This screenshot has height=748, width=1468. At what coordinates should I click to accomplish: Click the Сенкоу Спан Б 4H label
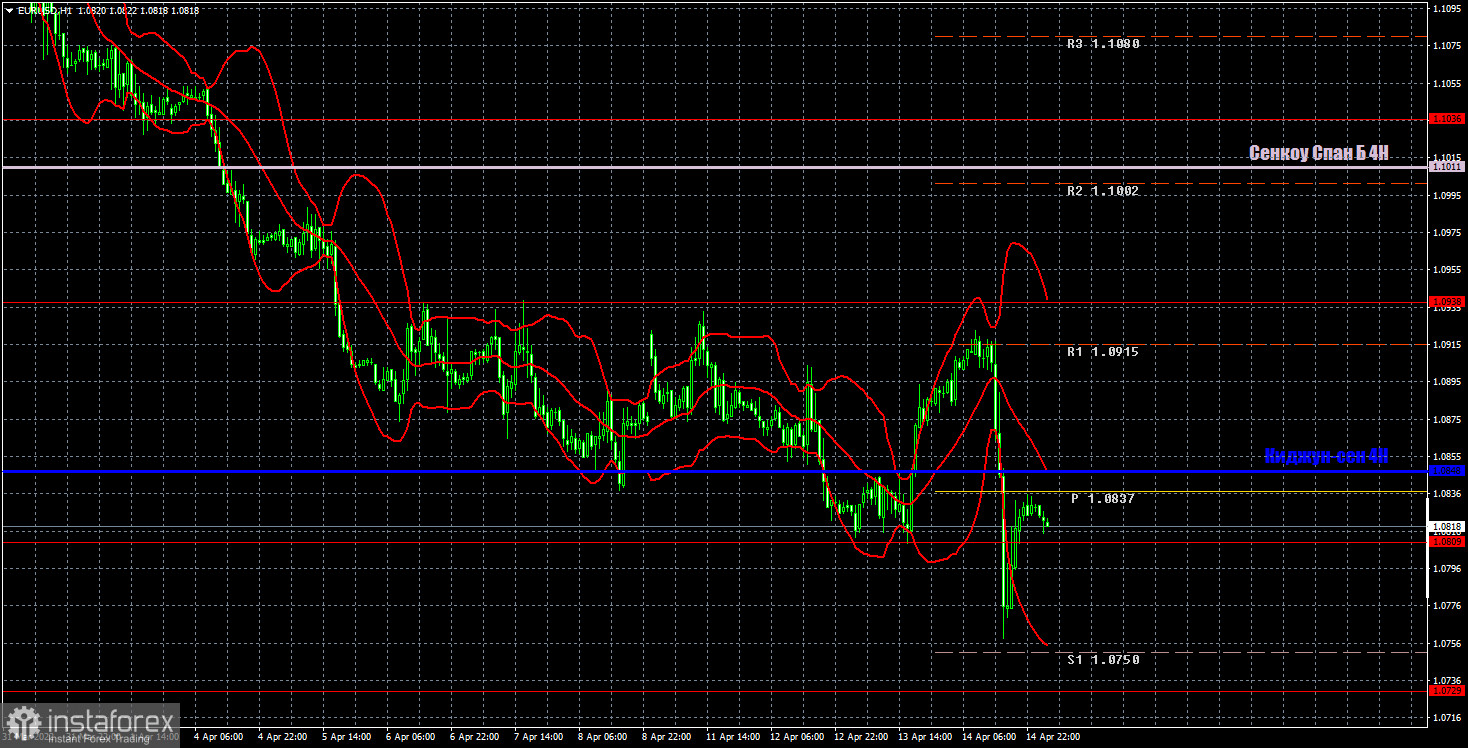click(1318, 153)
